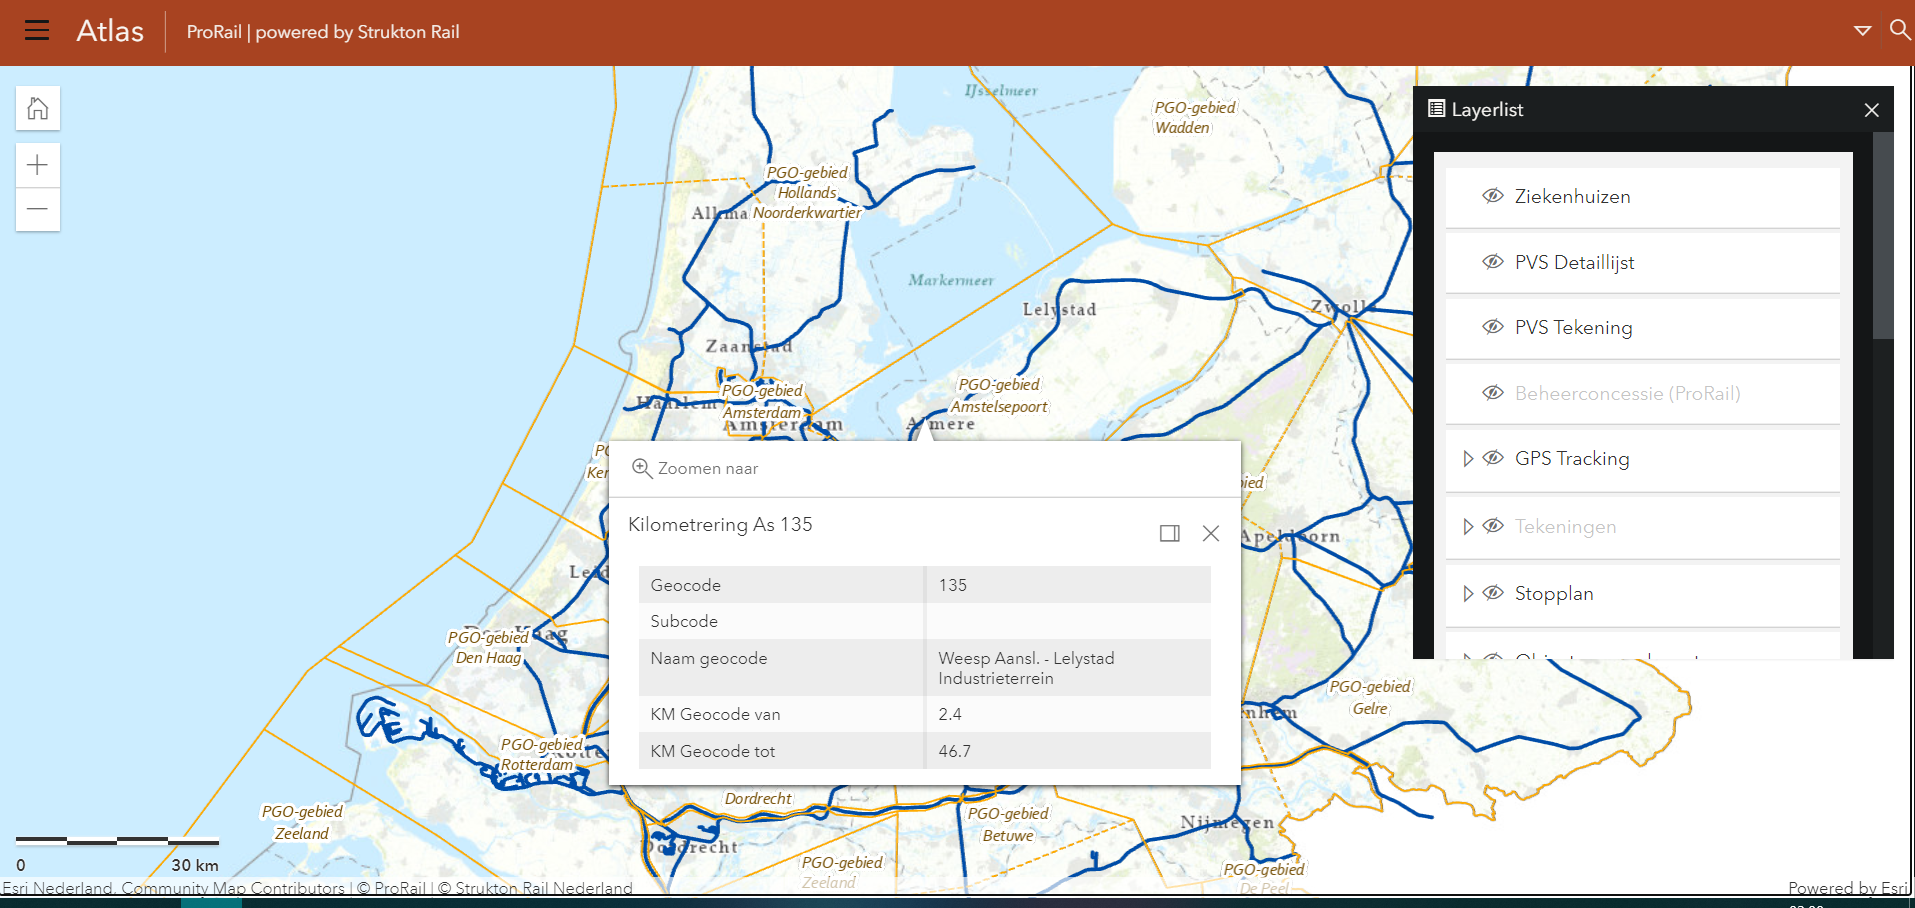The width and height of the screenshot is (1915, 908).
Task: Click the PGO-gebied Amstelsepoort map label
Action: point(999,396)
